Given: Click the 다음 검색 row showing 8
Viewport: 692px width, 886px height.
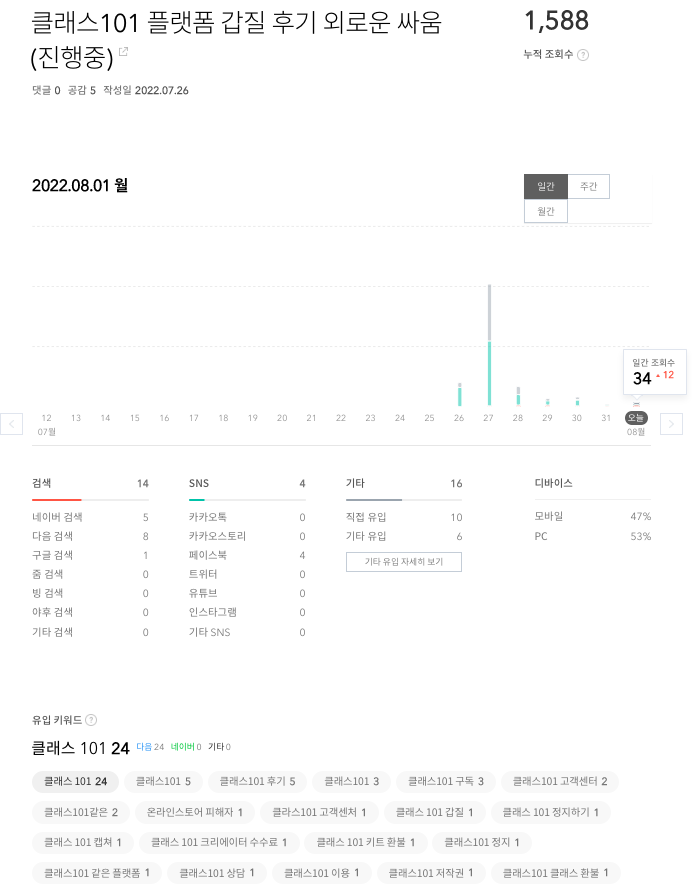Looking at the screenshot, I should [90, 536].
